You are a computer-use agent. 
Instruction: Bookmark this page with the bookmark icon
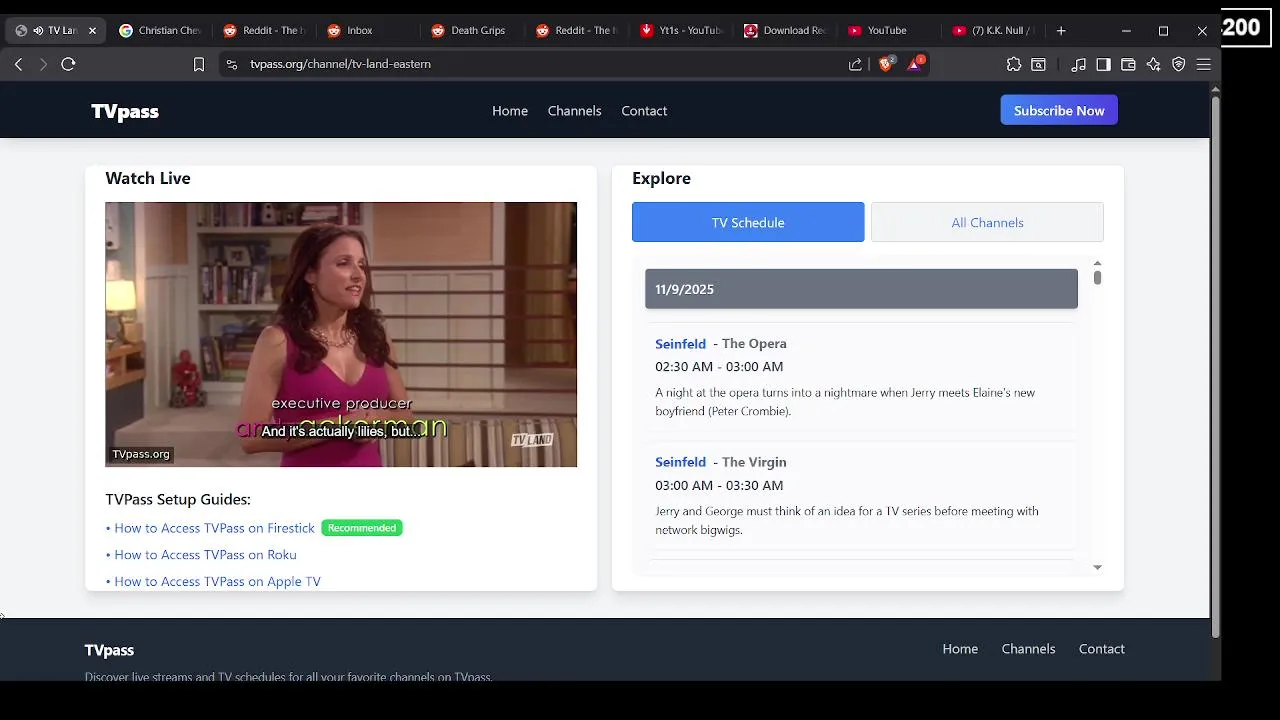[199, 64]
